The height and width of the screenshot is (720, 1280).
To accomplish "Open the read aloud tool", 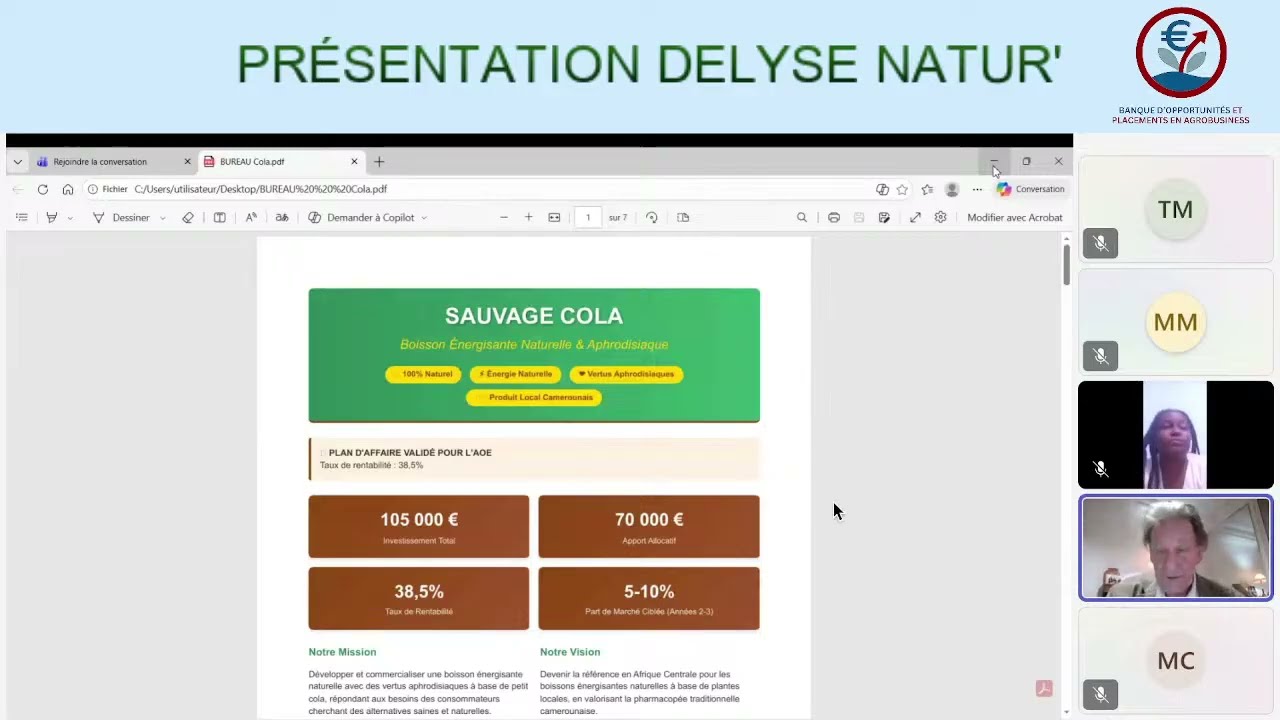I will (x=251, y=217).
